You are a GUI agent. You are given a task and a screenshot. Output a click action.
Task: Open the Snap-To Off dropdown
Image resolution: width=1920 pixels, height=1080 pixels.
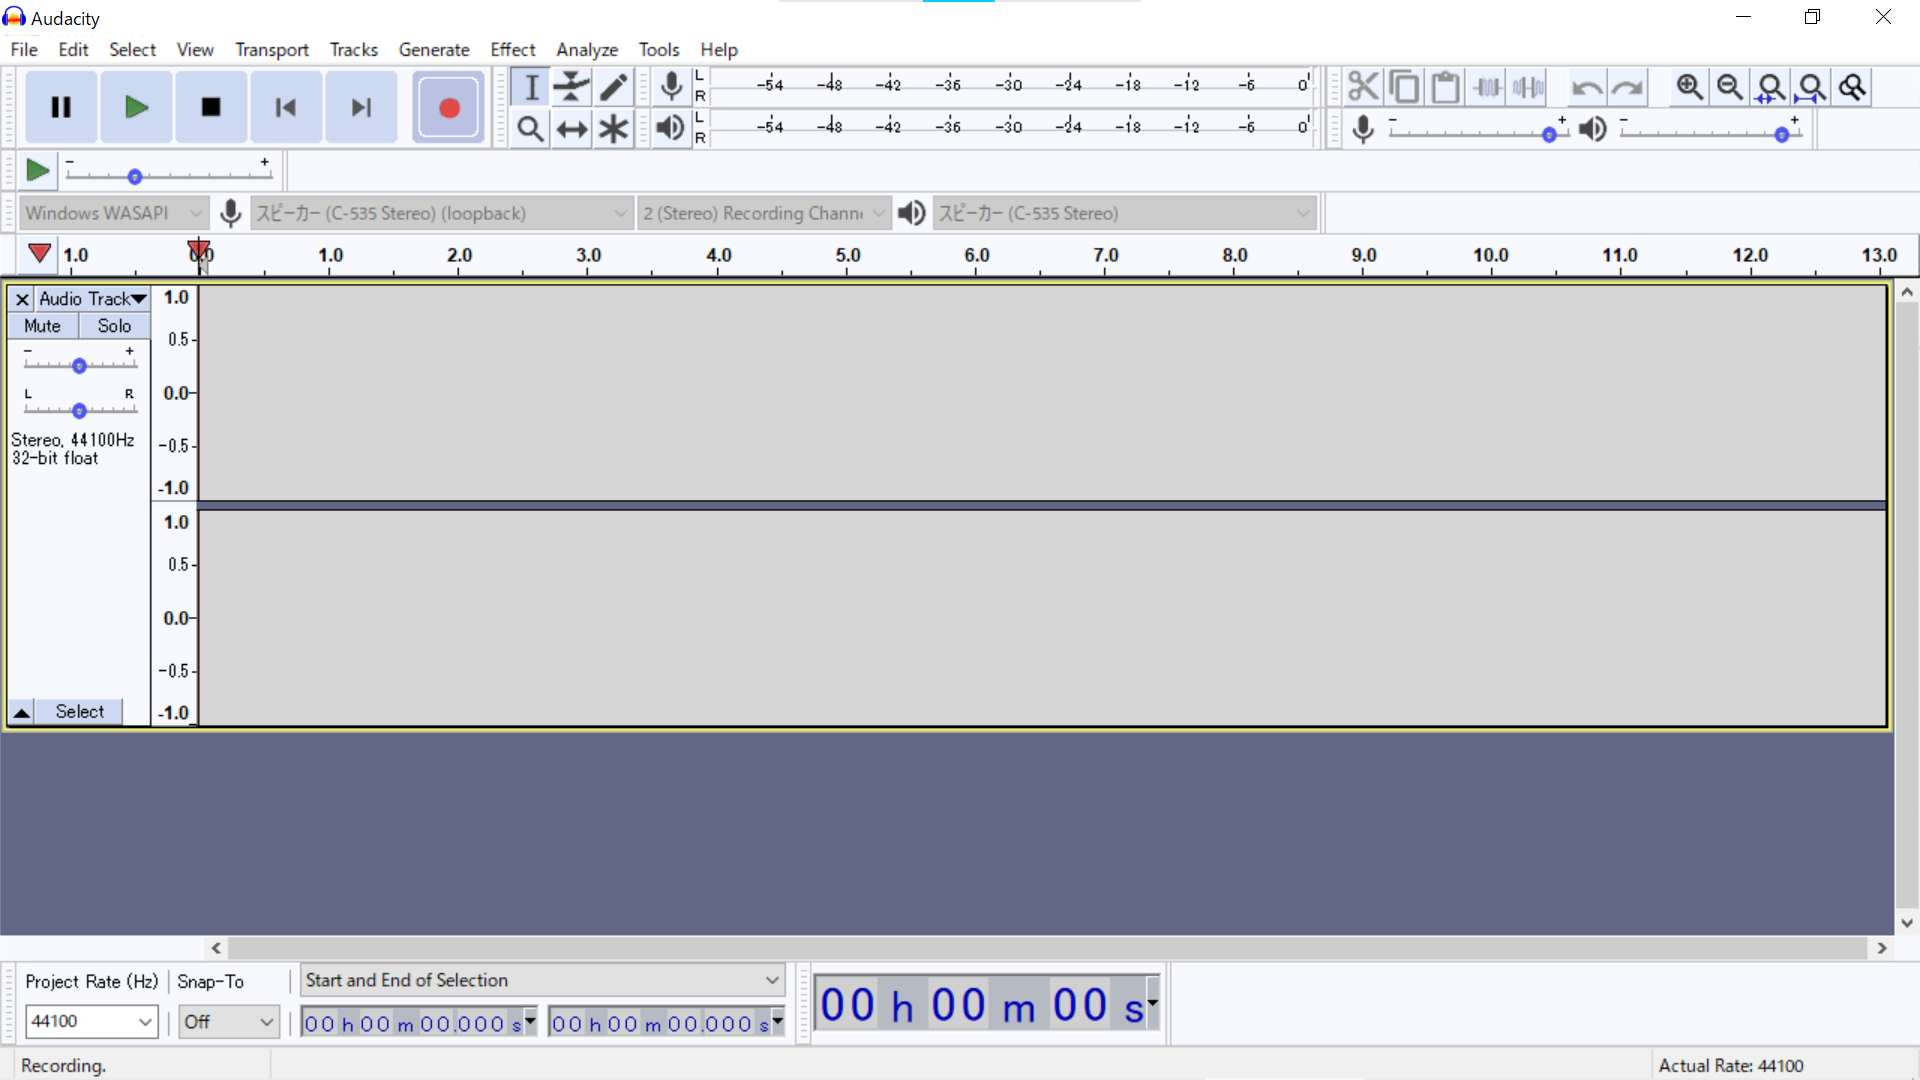pyautogui.click(x=229, y=1022)
